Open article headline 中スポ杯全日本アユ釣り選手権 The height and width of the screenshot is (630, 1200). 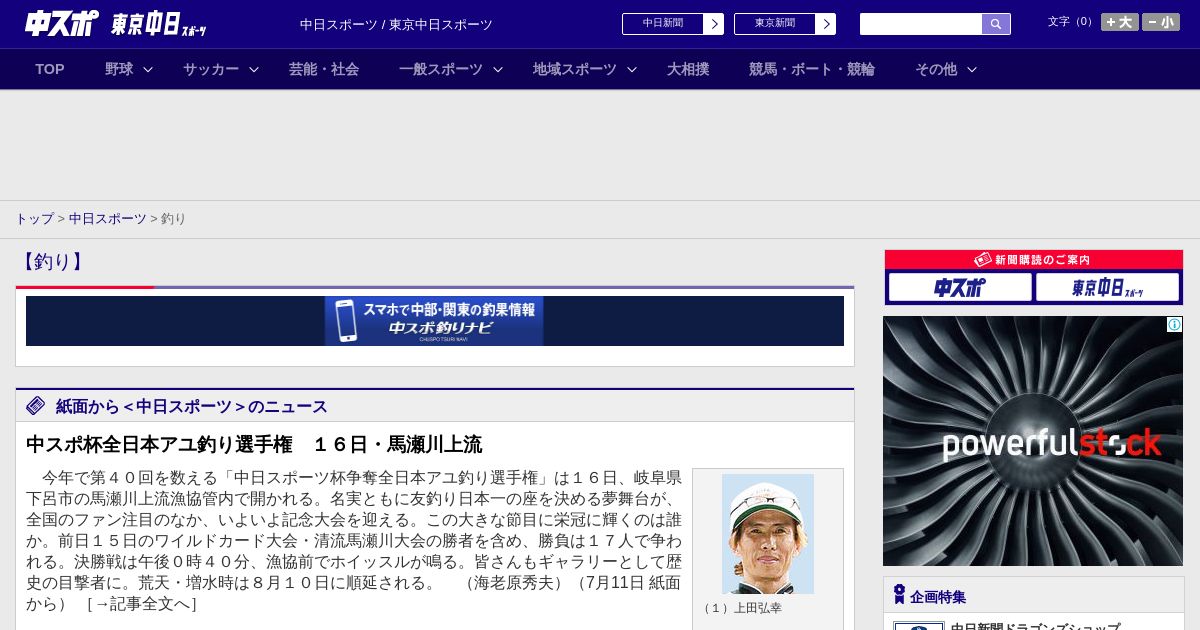coord(254,444)
